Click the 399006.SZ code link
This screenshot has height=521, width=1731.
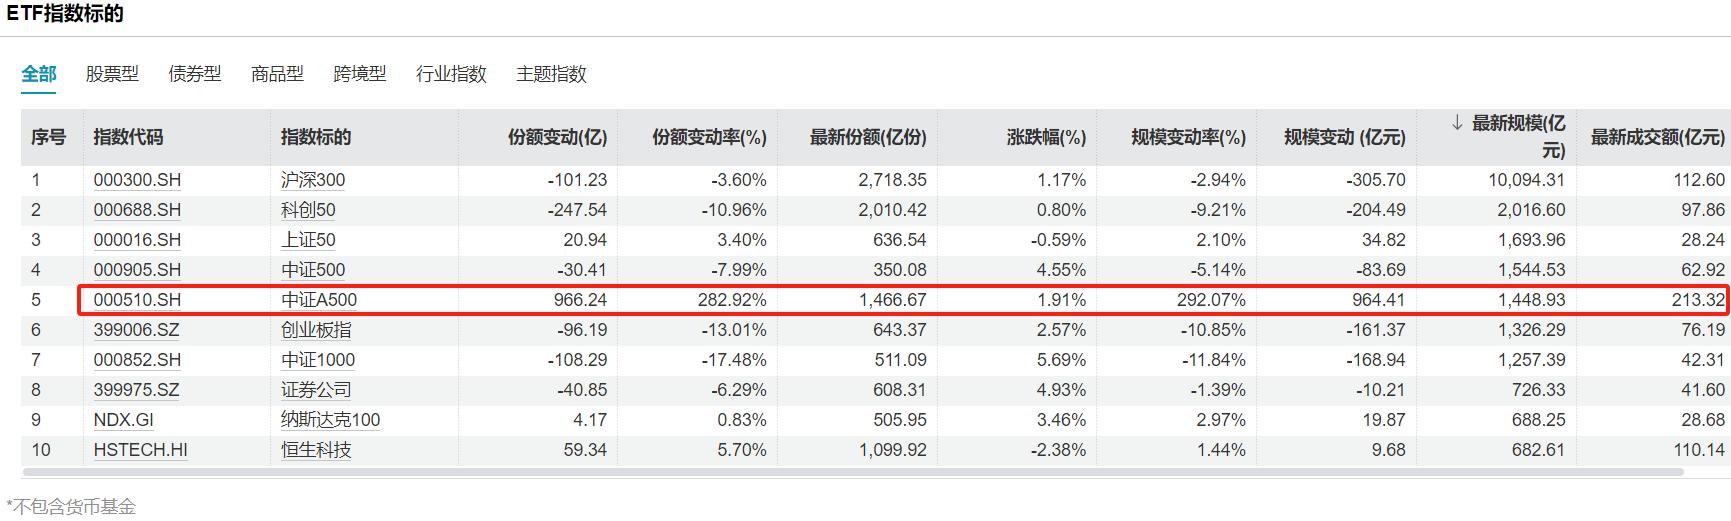pos(137,330)
